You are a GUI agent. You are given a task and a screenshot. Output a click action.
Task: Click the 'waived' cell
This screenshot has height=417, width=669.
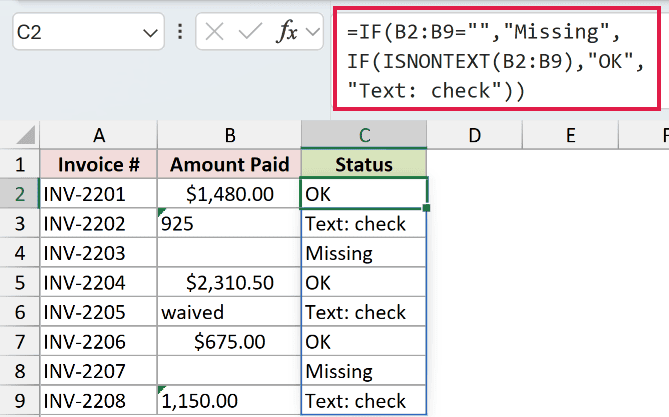(230, 312)
